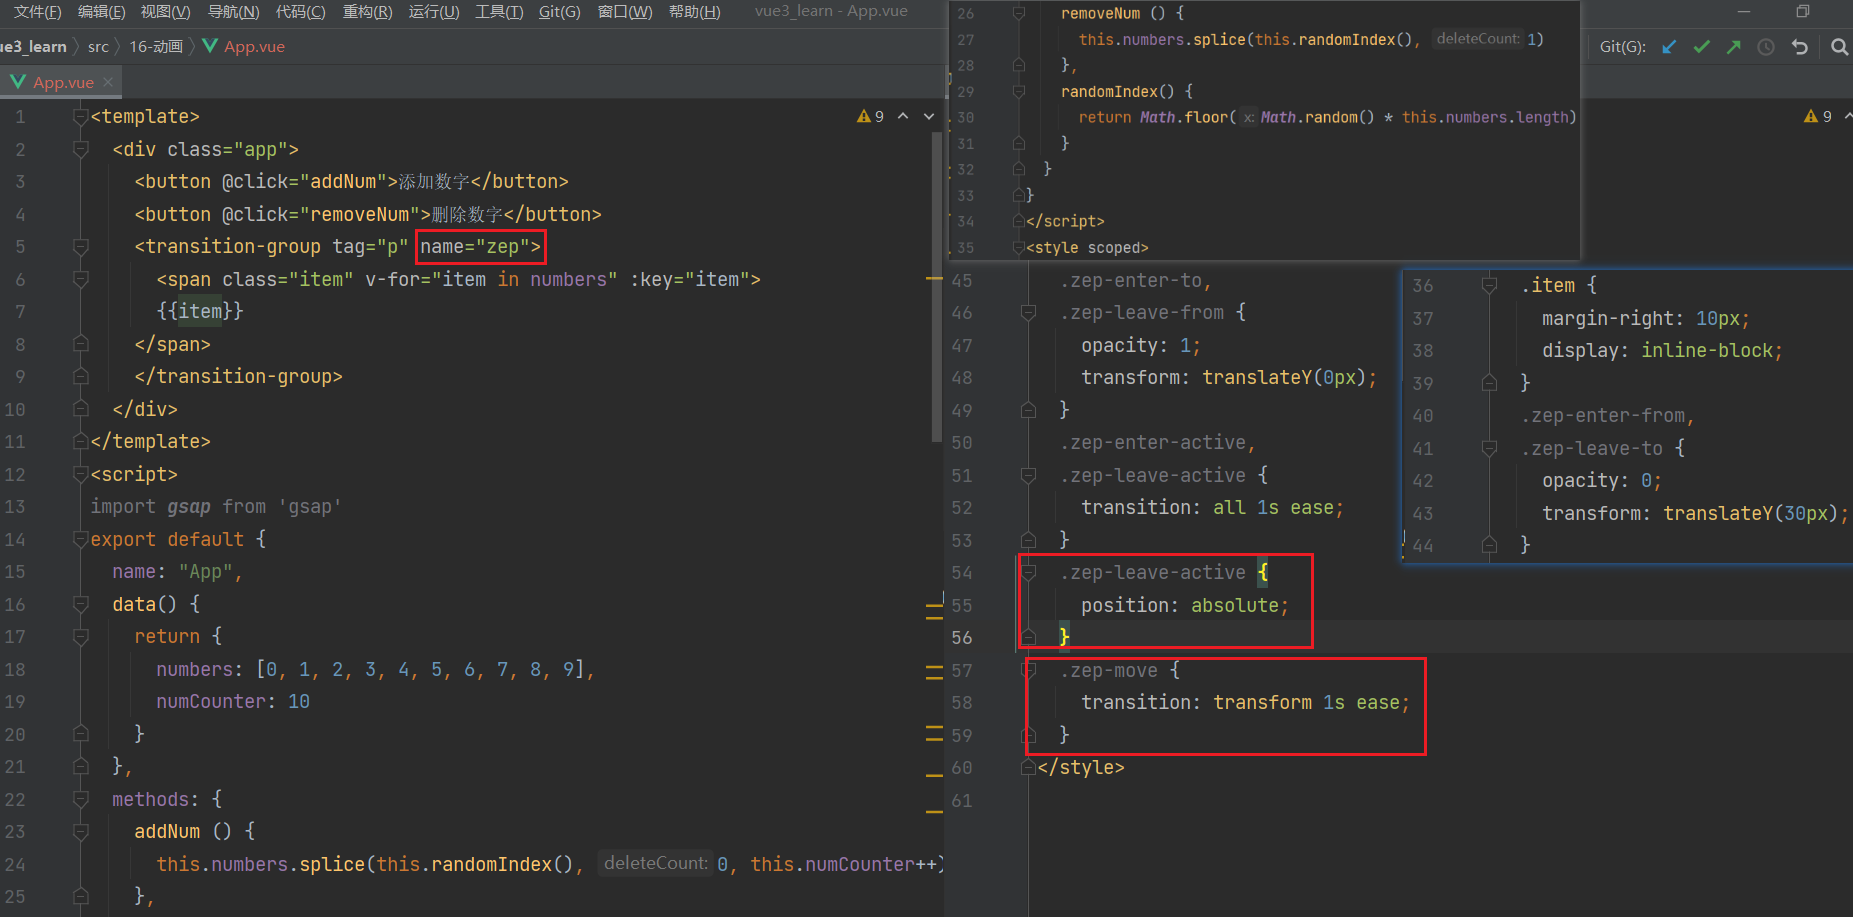Screen dimensions: 1853x917
Task: Collapse export default block at line 14
Action: coord(81,539)
